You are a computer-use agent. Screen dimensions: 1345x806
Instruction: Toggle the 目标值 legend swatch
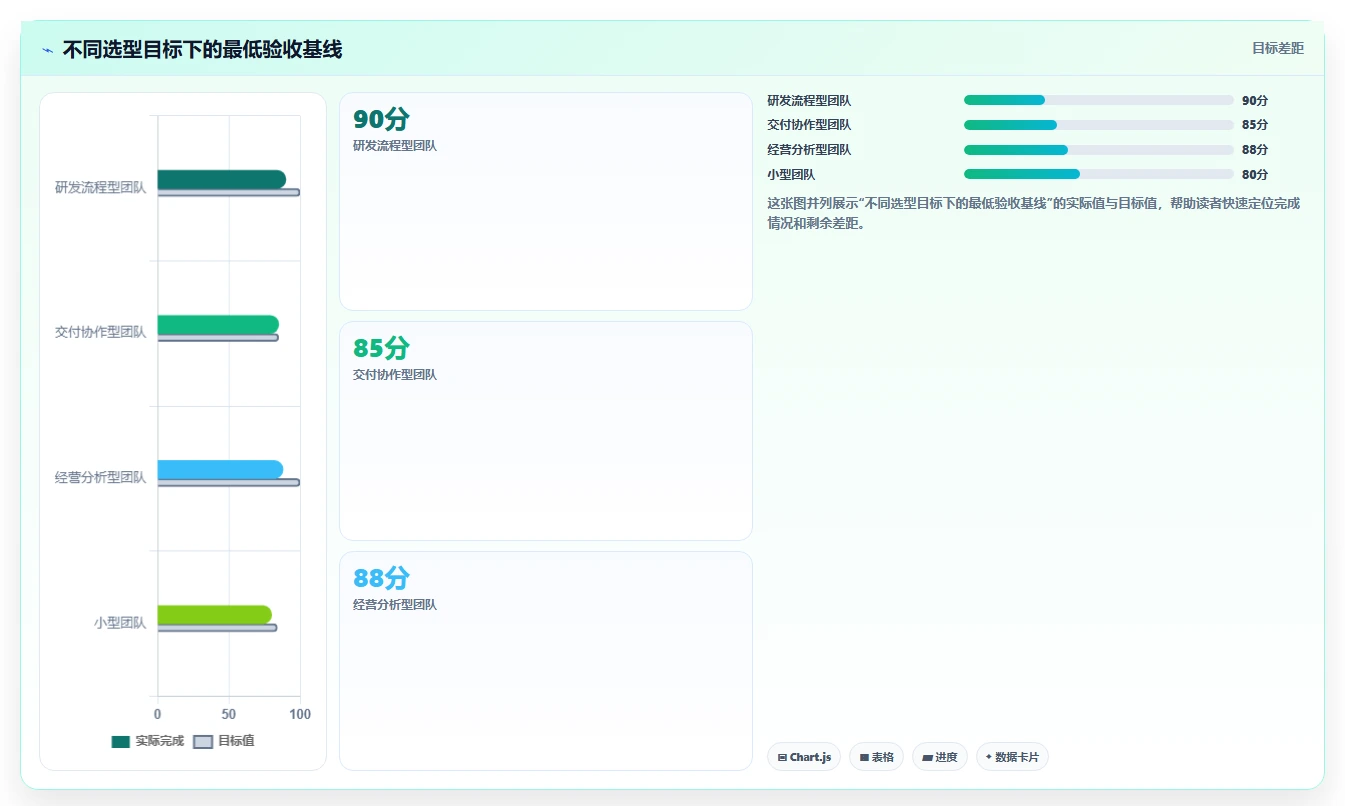203,741
